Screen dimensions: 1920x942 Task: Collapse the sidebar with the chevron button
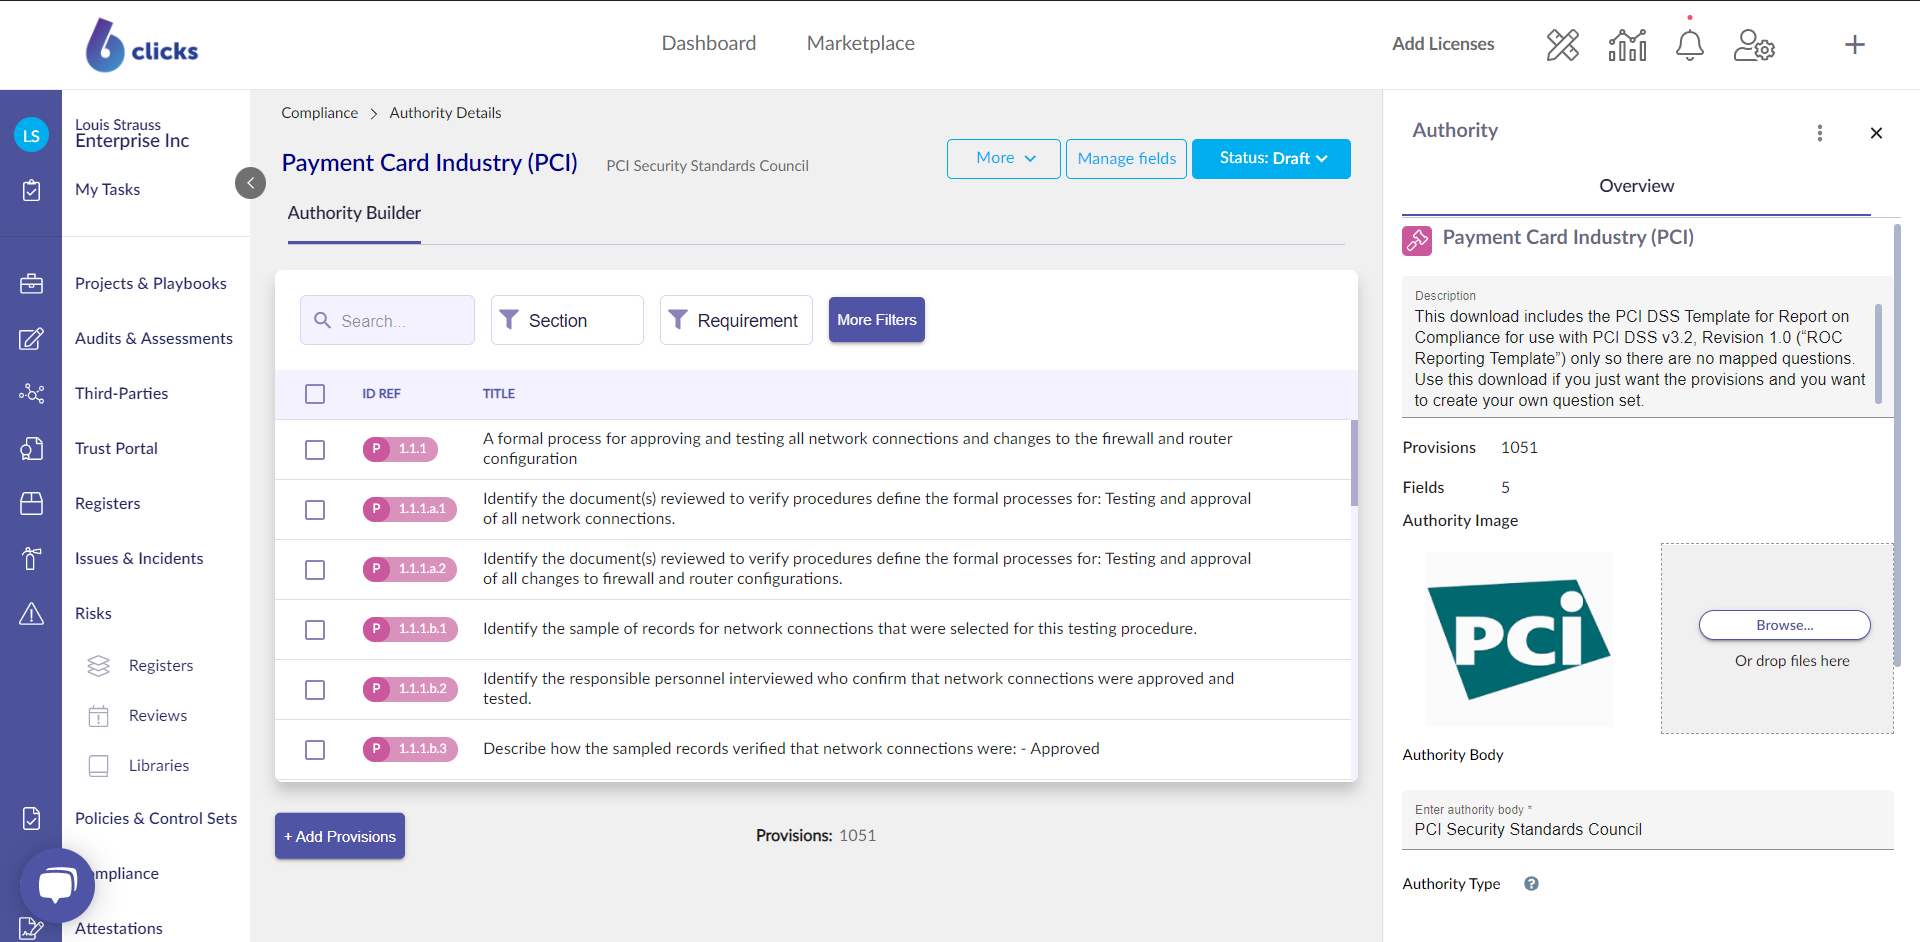pyautogui.click(x=251, y=183)
